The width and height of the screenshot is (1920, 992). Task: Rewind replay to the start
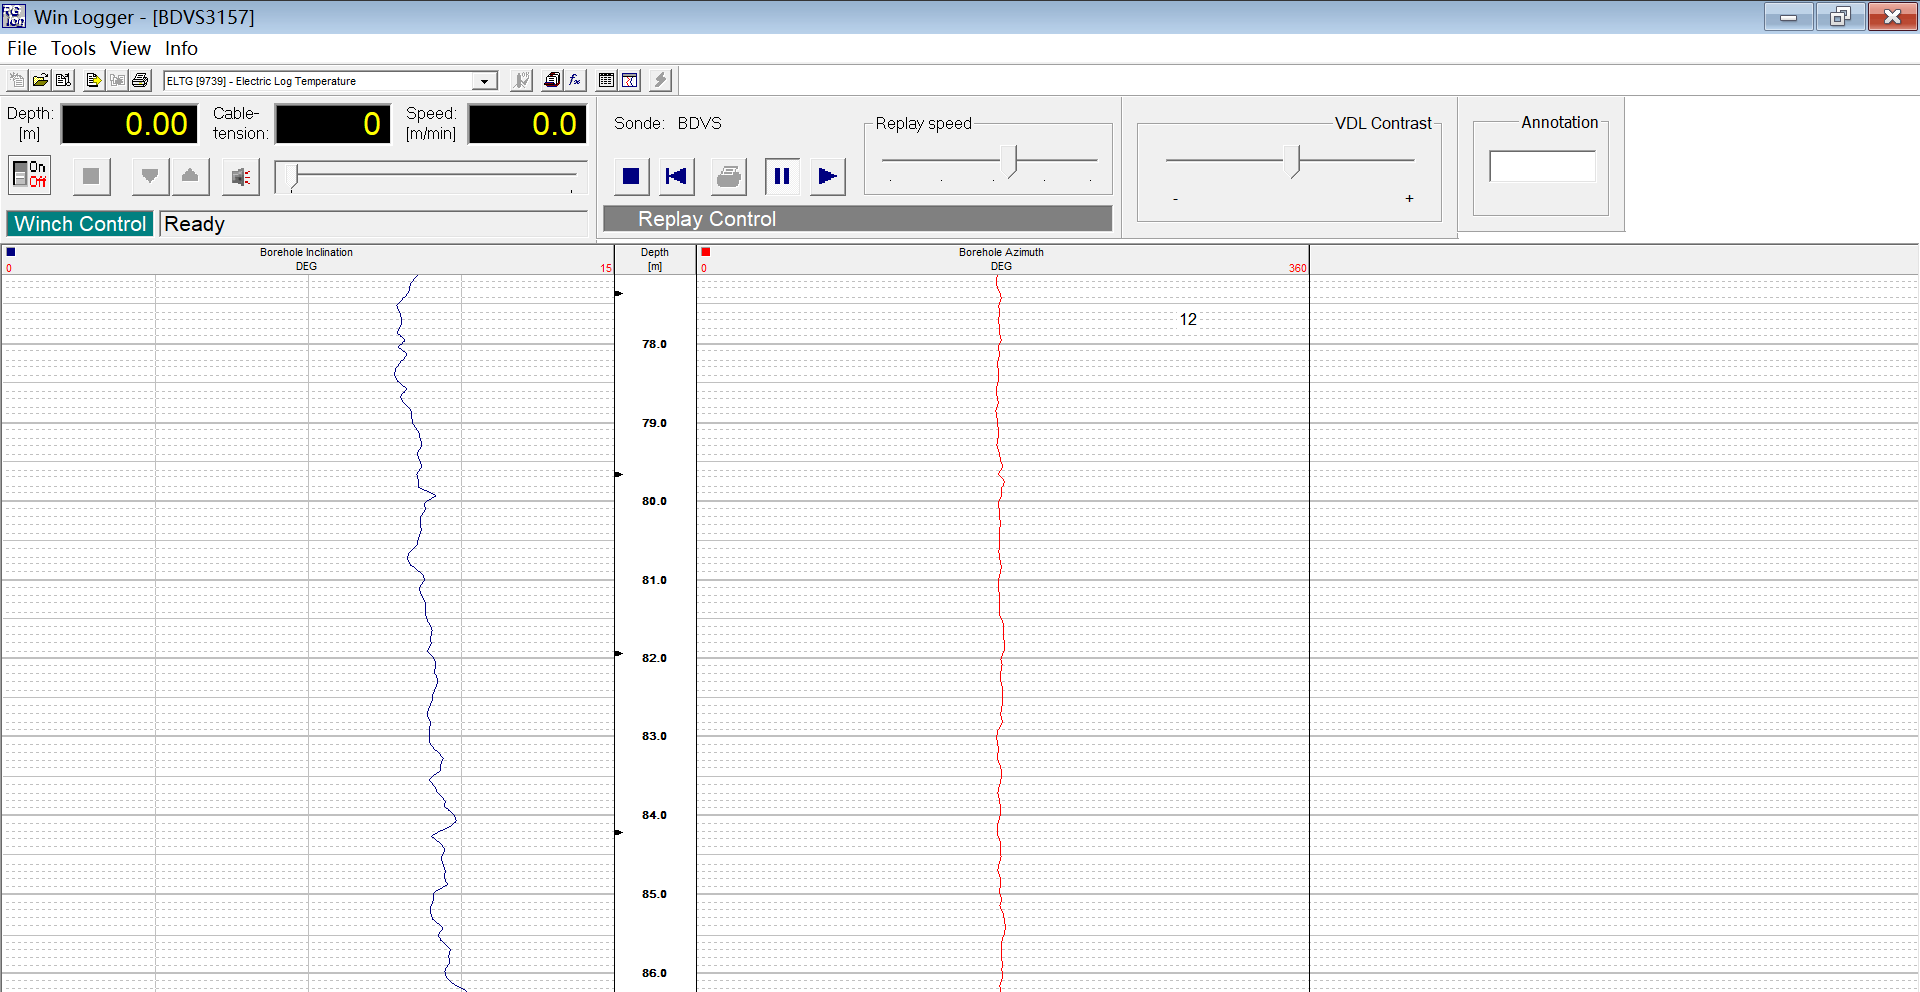(x=677, y=177)
